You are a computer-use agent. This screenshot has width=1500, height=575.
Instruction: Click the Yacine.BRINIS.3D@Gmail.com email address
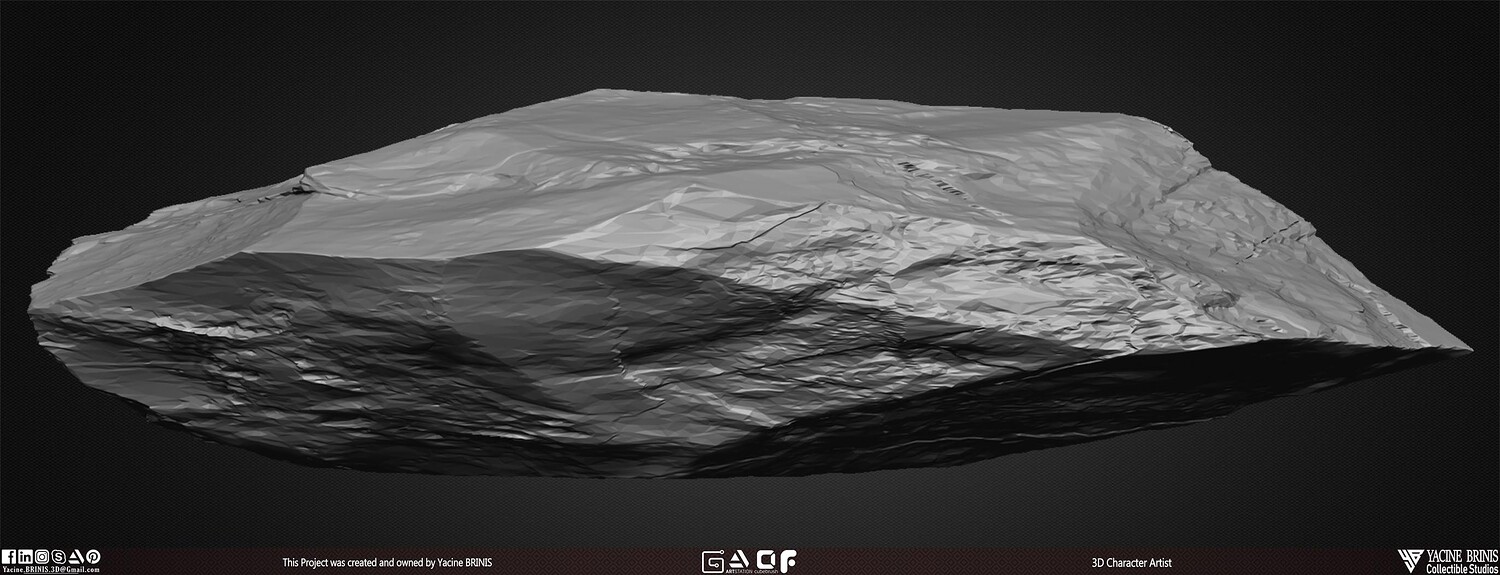pos(51,570)
